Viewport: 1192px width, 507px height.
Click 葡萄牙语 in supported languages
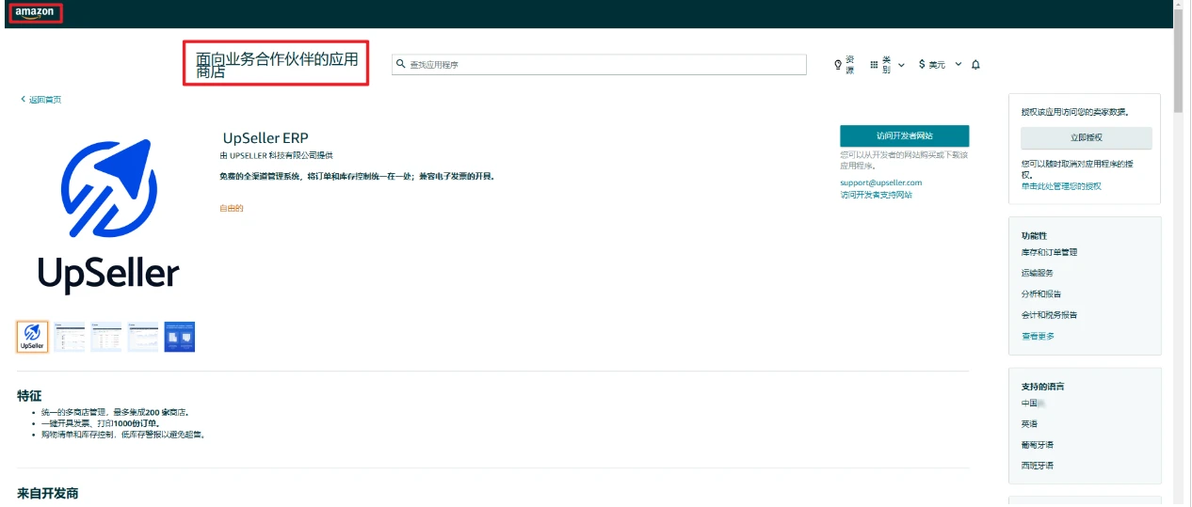[x=1037, y=444]
